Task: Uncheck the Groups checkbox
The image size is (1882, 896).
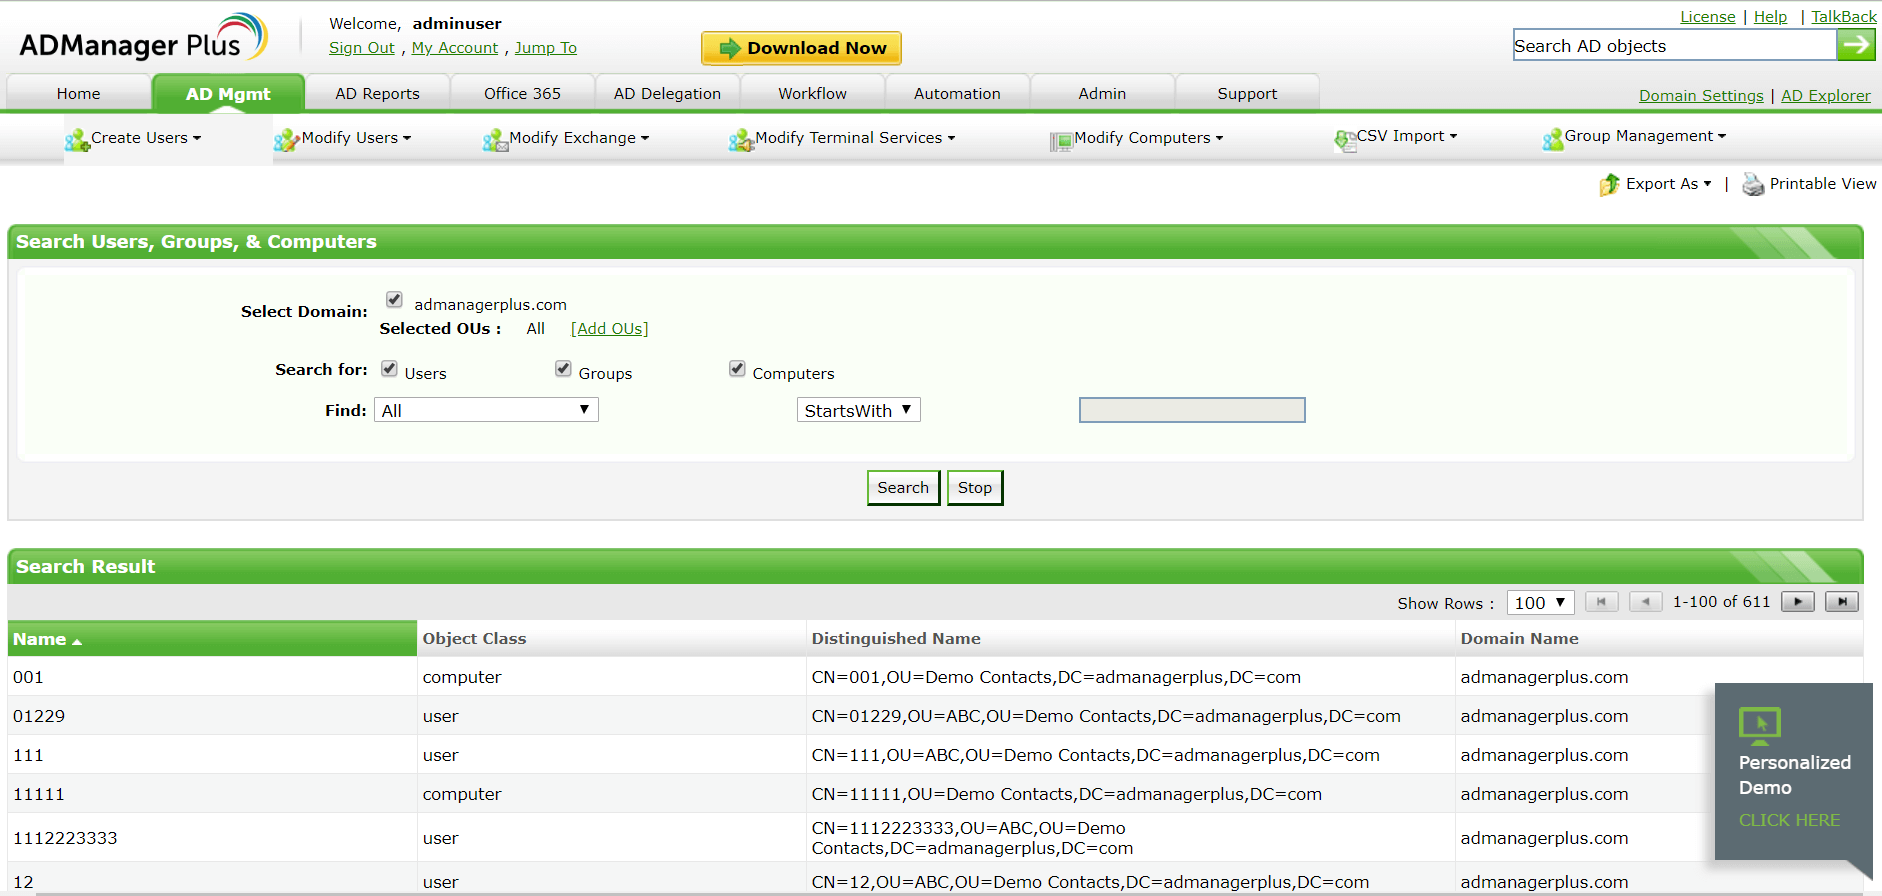Action: [x=564, y=369]
